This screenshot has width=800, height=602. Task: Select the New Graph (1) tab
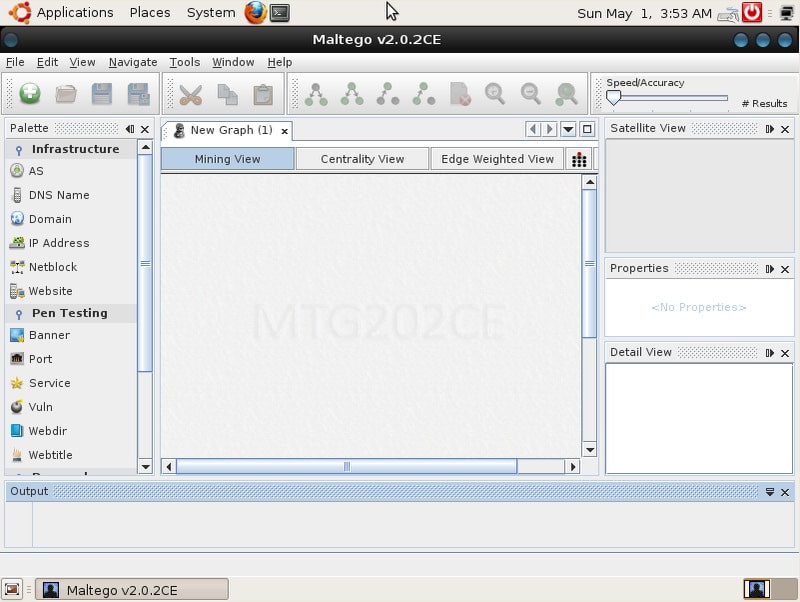click(x=230, y=130)
